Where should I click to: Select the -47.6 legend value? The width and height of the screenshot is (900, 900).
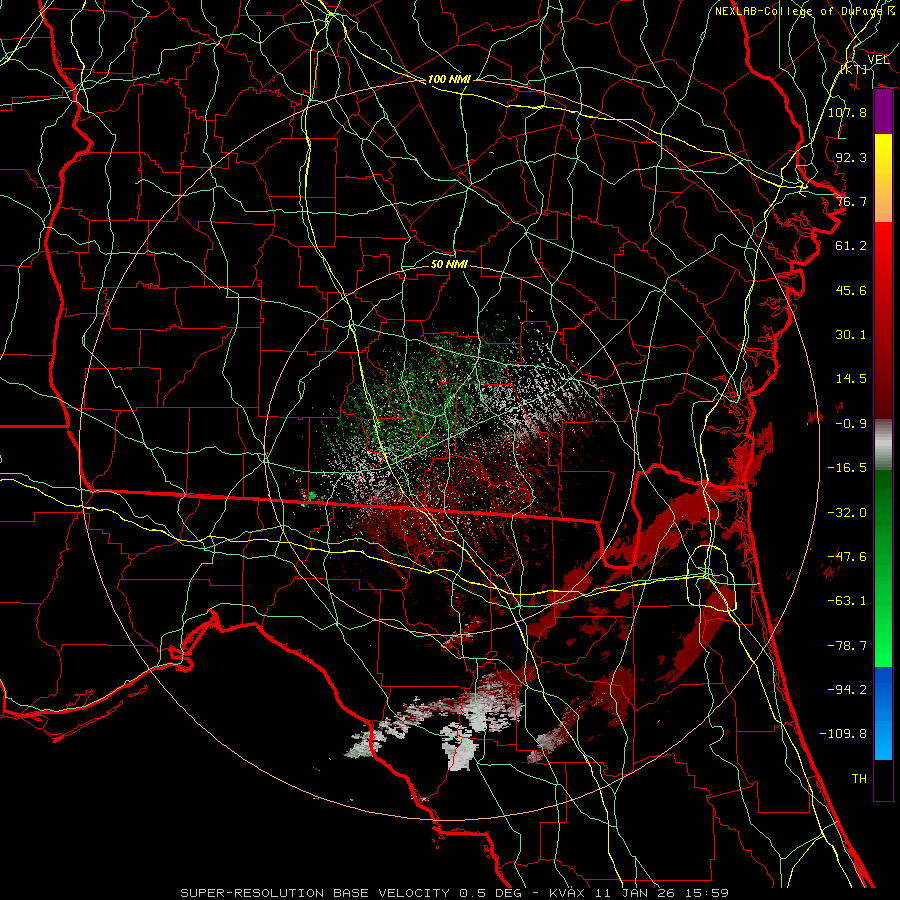pyautogui.click(x=847, y=557)
